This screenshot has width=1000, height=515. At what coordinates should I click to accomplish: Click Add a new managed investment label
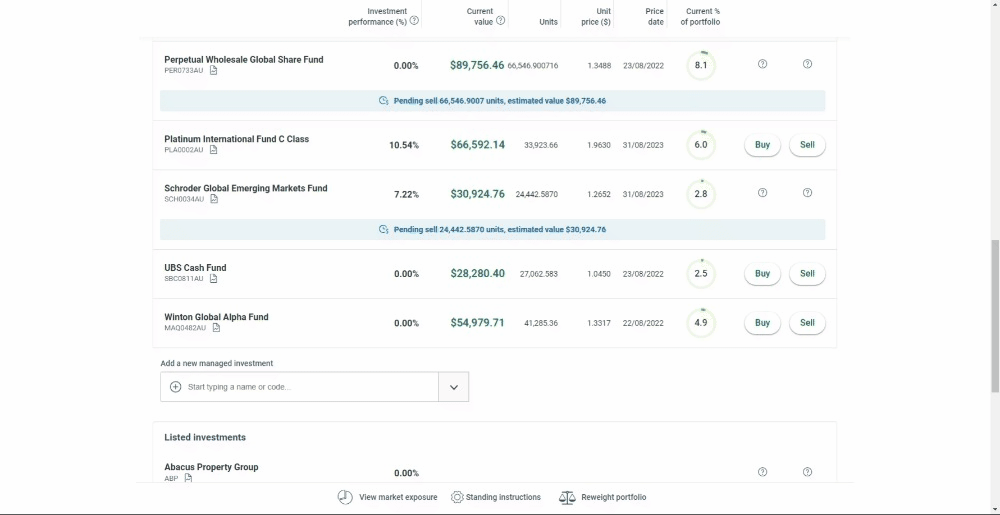[217, 363]
